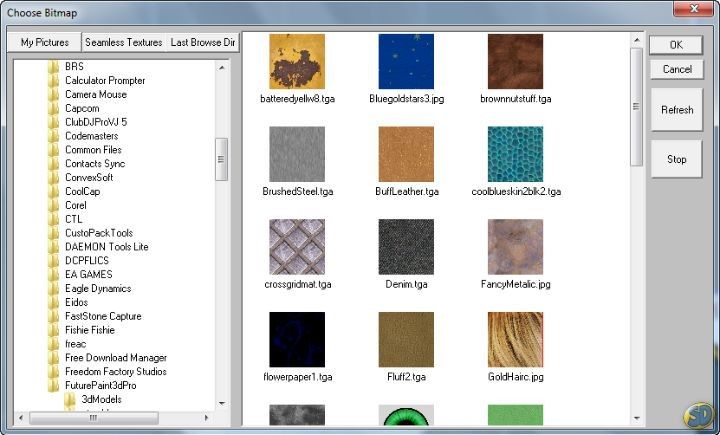Select the CTL folder name
The height and width of the screenshot is (435, 720).
click(74, 219)
